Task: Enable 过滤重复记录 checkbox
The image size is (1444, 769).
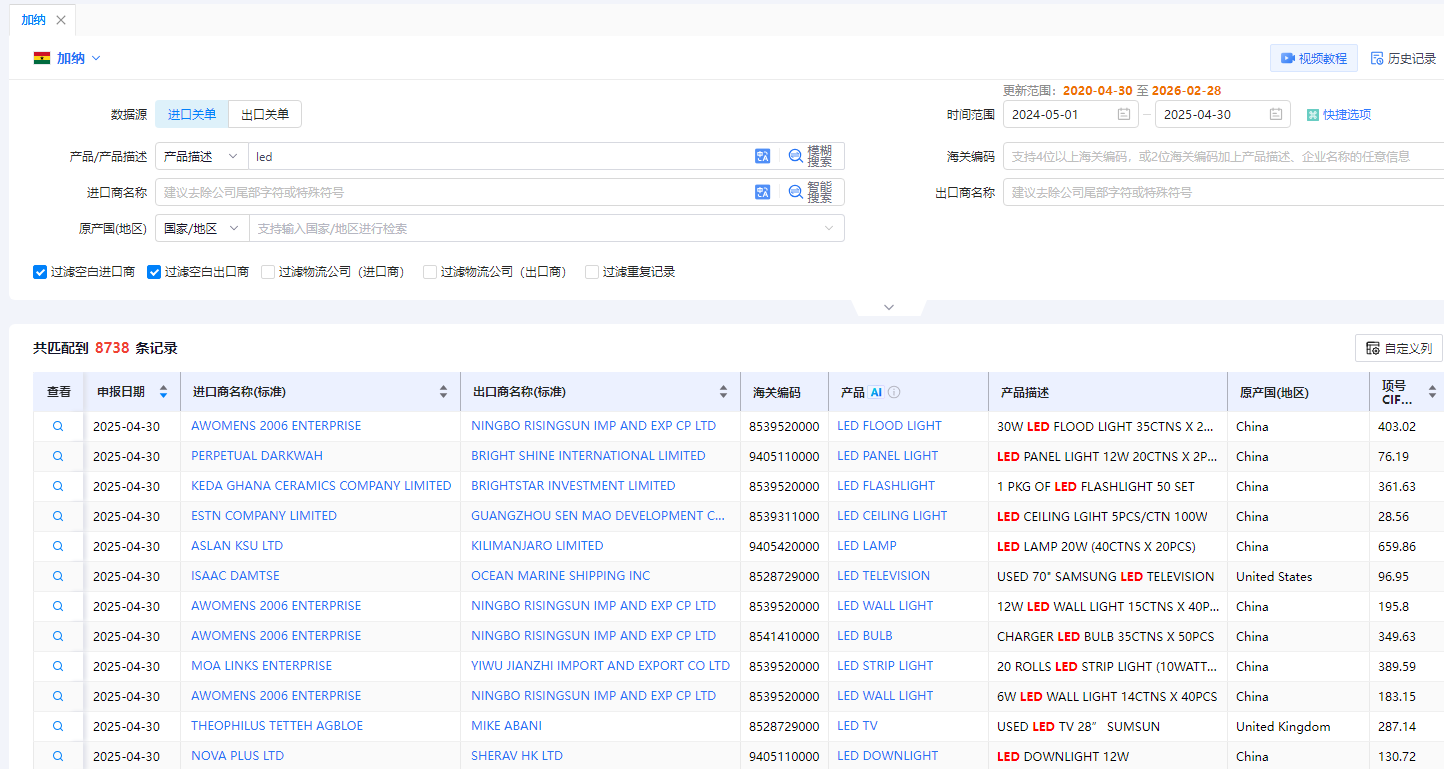Action: [592, 272]
